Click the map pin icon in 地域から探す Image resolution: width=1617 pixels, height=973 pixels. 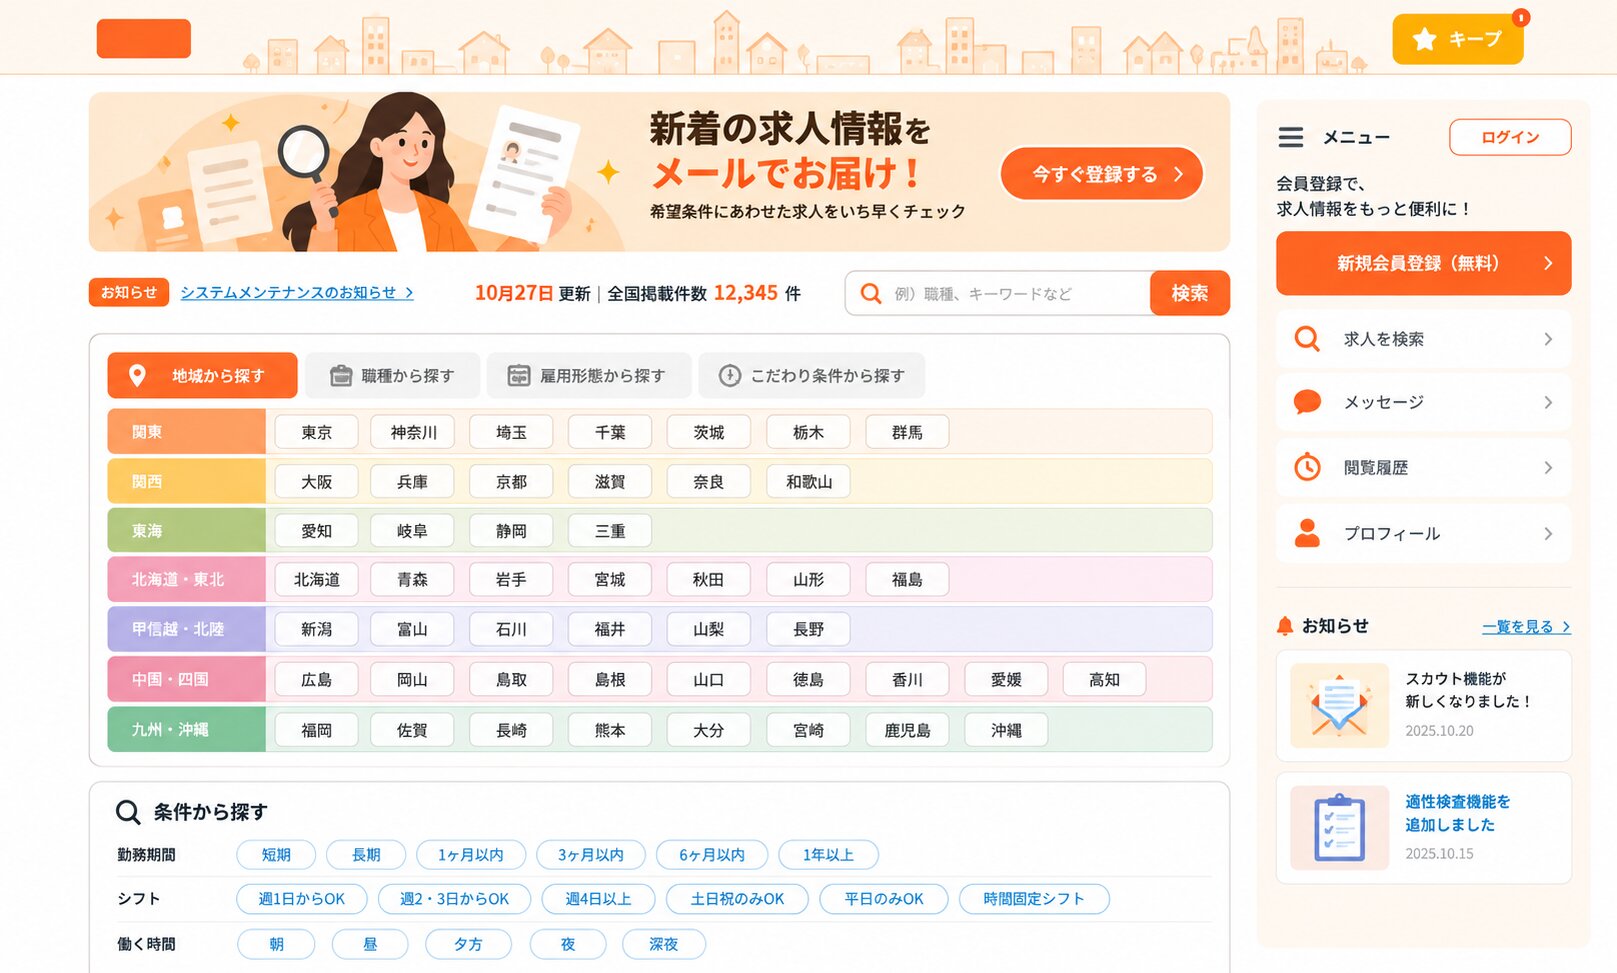138,375
